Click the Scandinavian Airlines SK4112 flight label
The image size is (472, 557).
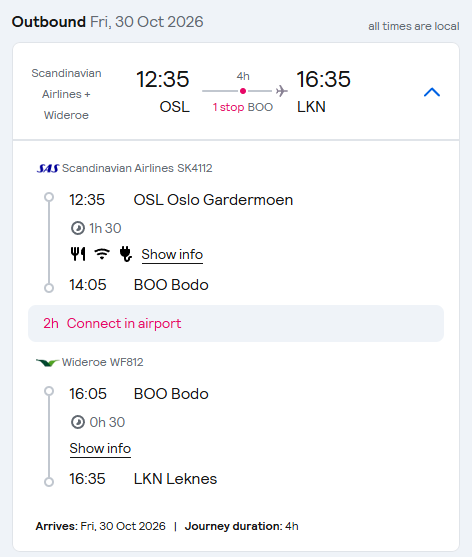pos(137,168)
